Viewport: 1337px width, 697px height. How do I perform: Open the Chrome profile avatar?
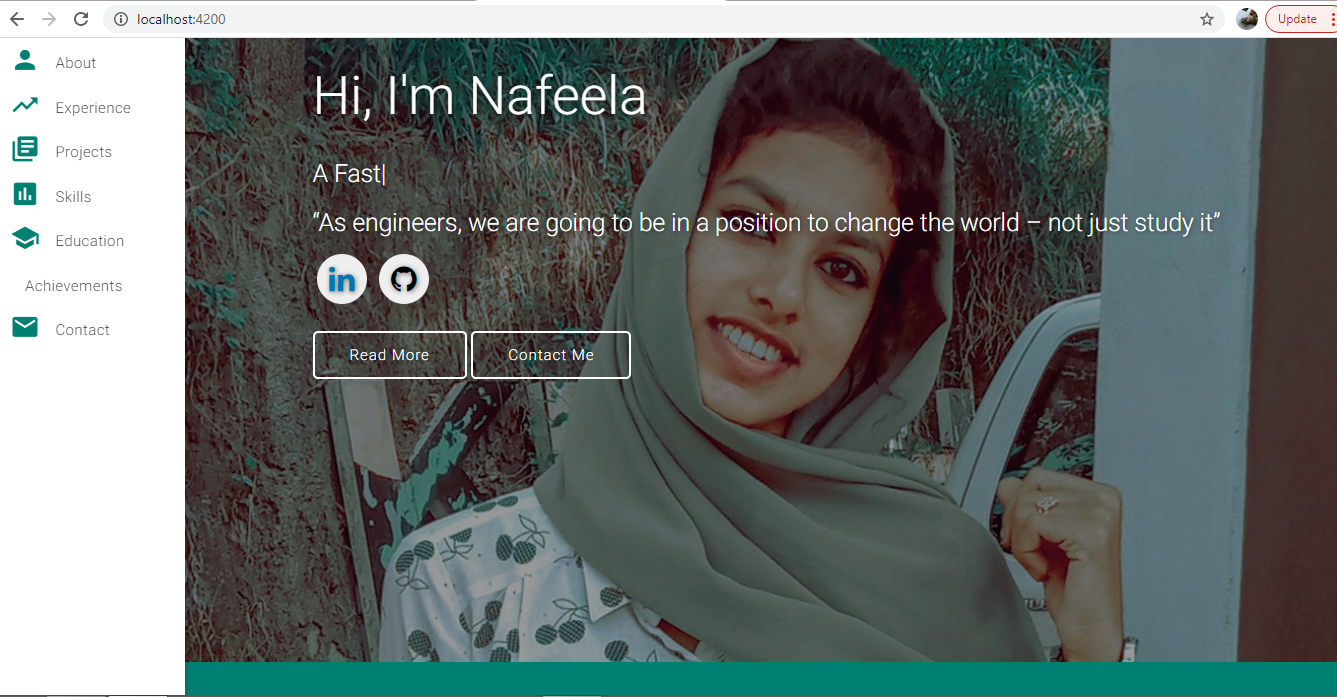coord(1247,19)
